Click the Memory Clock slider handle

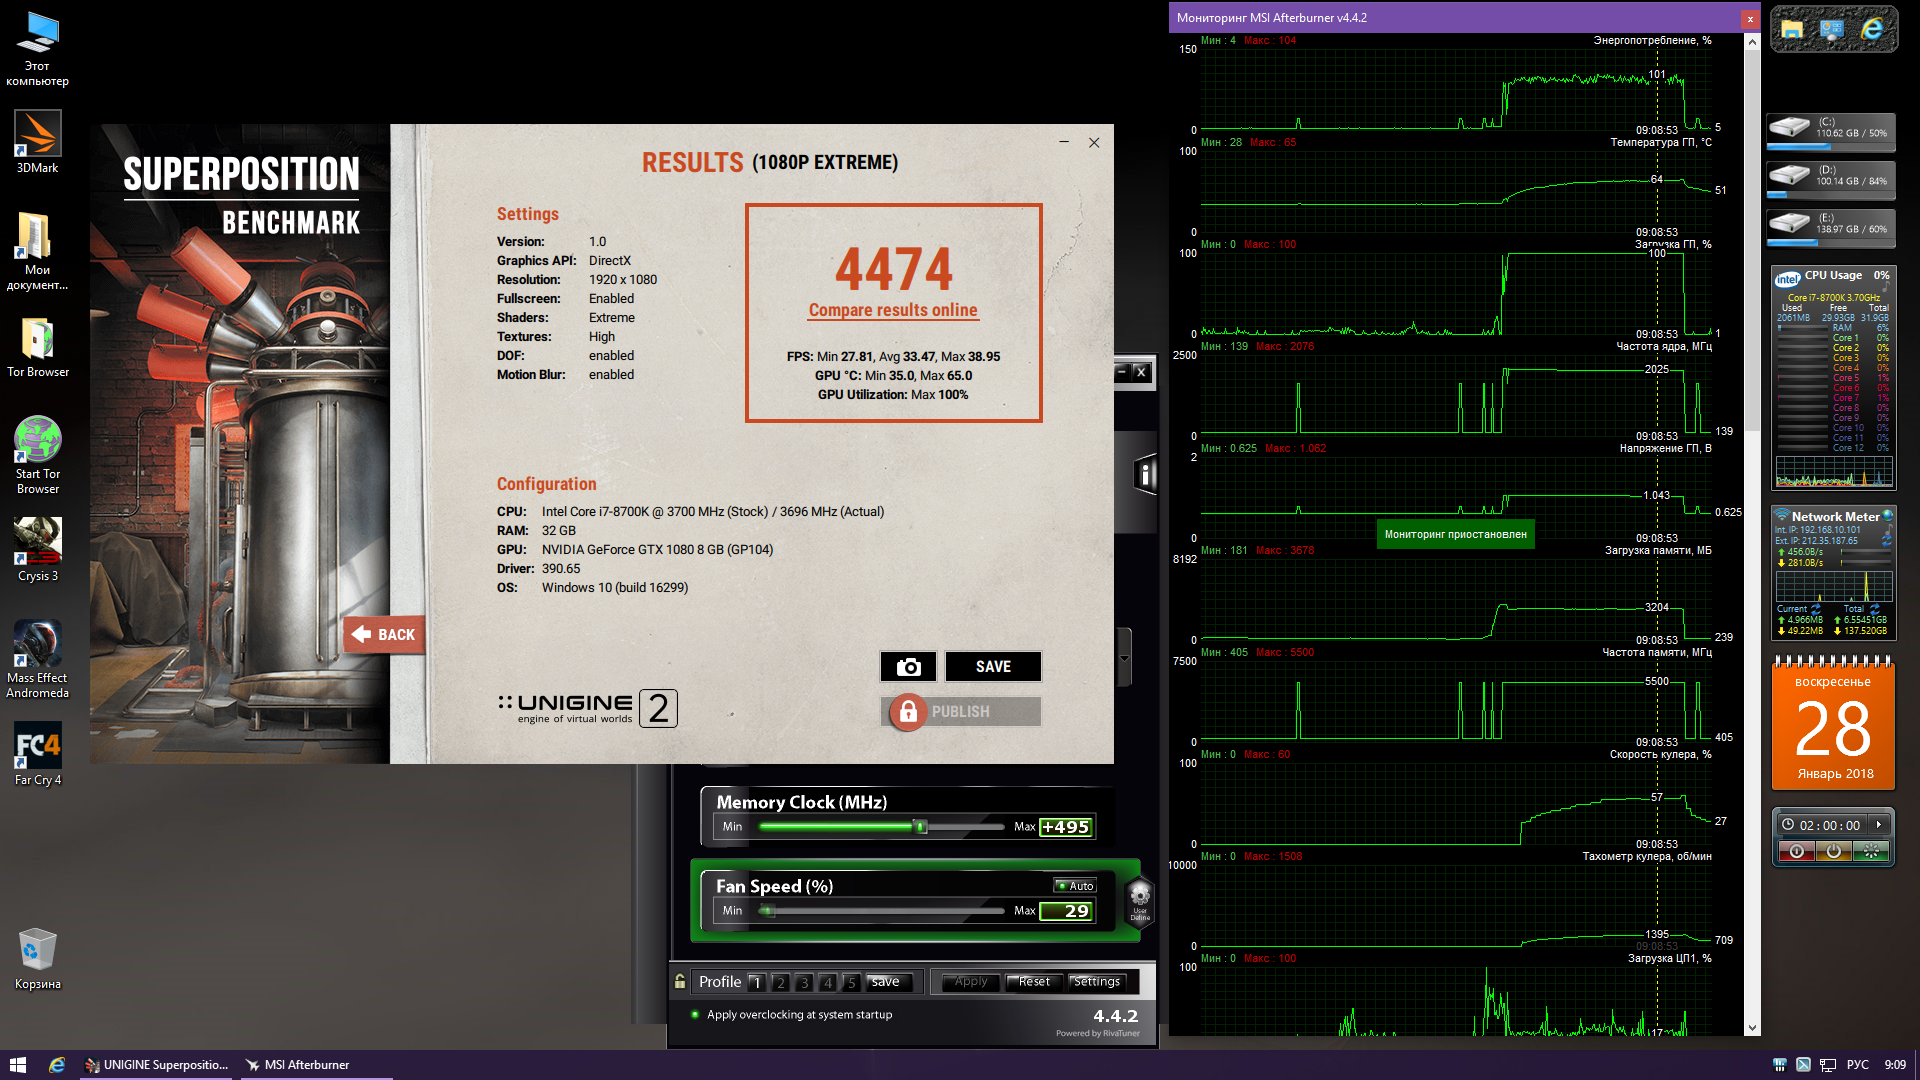coord(921,827)
